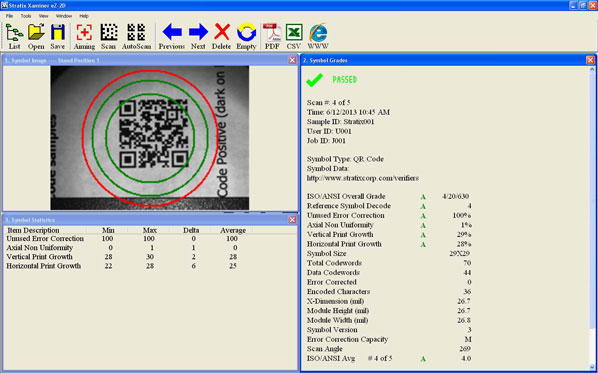Click the Time 6/12/2013 line

(348, 112)
